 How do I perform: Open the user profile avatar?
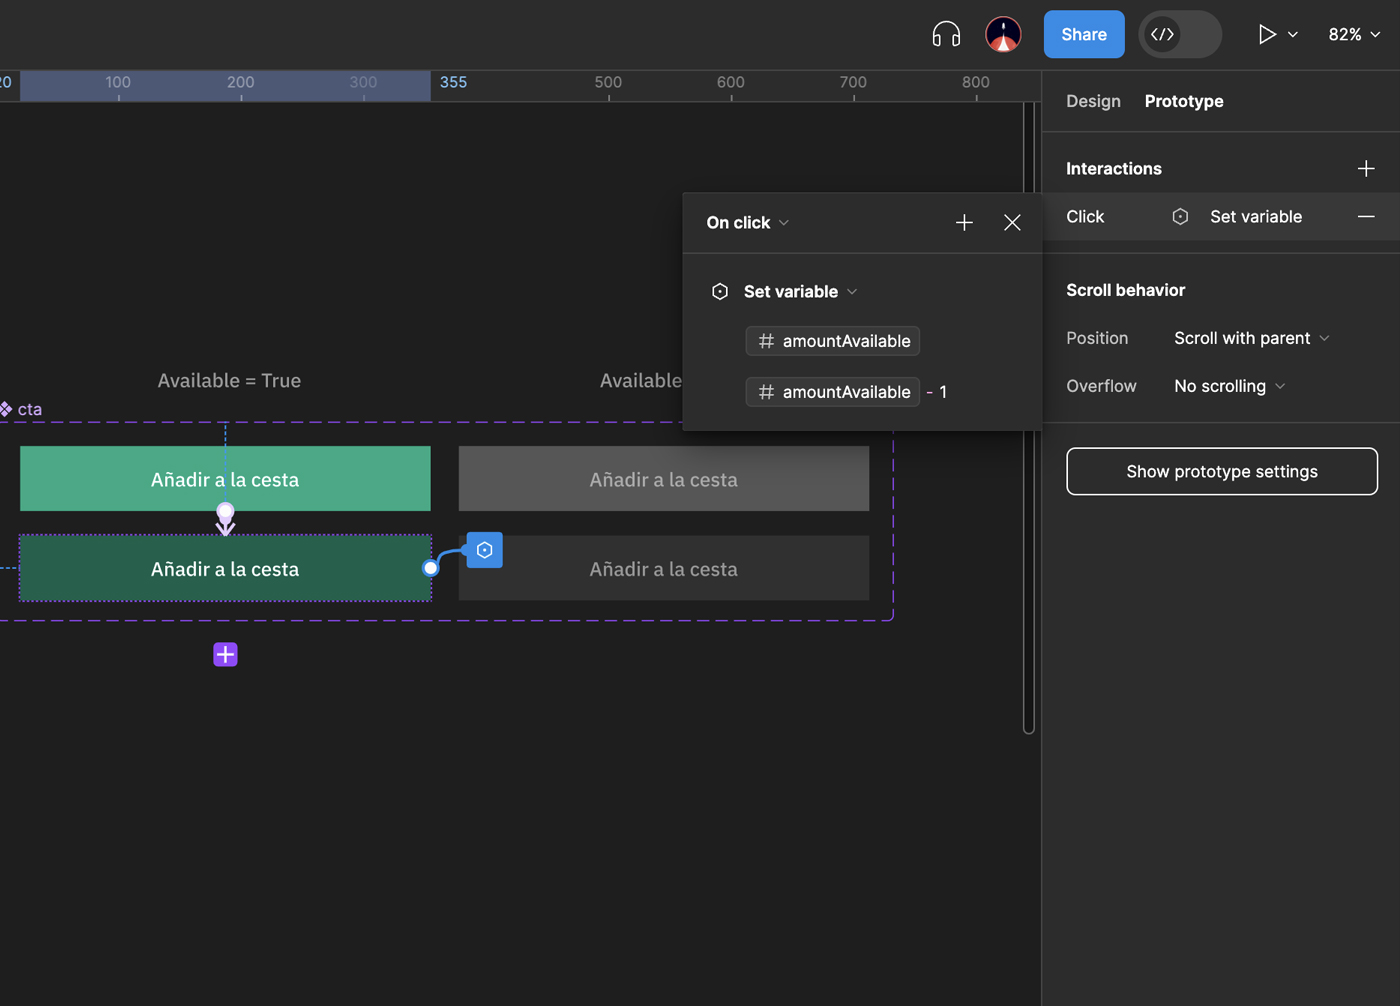[1003, 34]
